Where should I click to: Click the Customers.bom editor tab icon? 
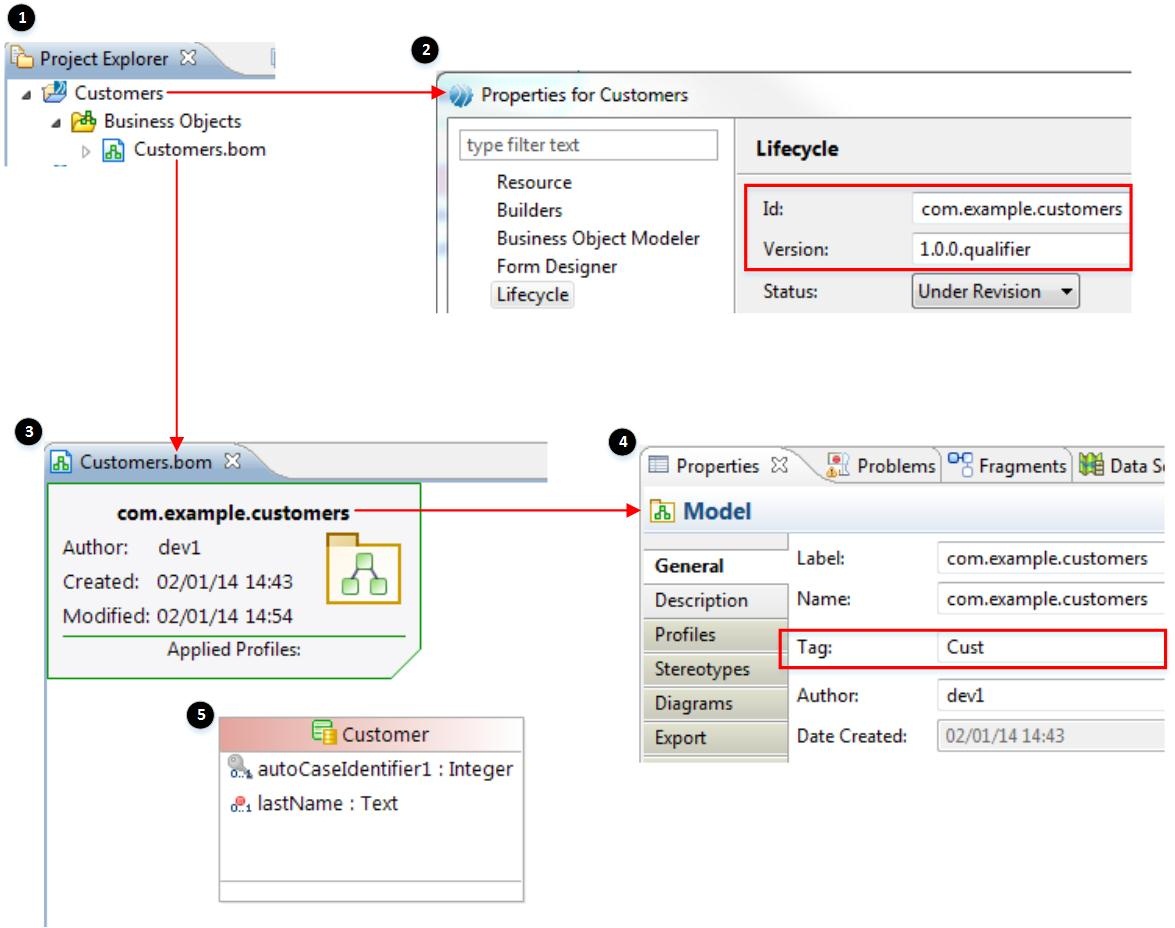pos(61,462)
